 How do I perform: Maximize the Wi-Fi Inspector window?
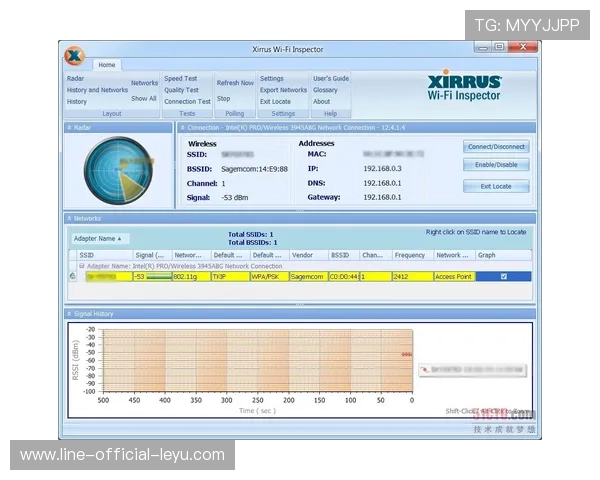pyautogui.click(x=499, y=47)
